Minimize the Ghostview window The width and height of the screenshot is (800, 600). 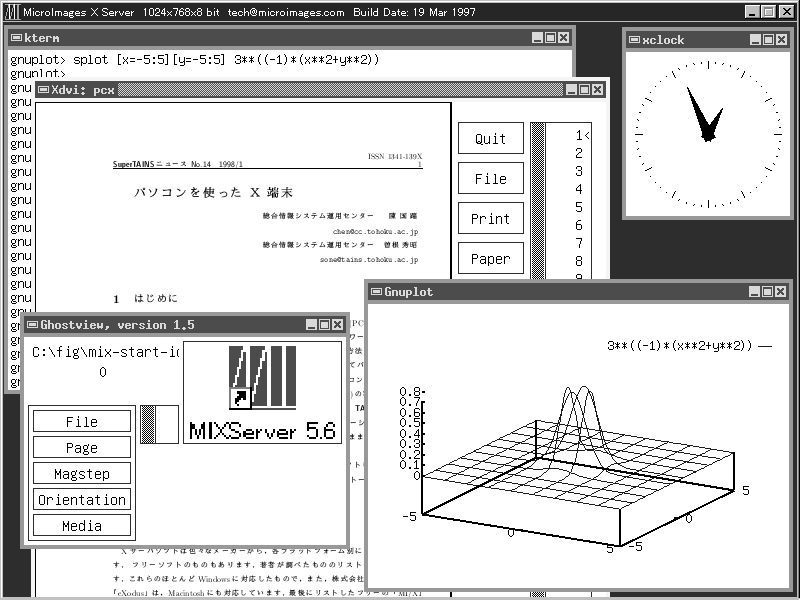[311, 324]
